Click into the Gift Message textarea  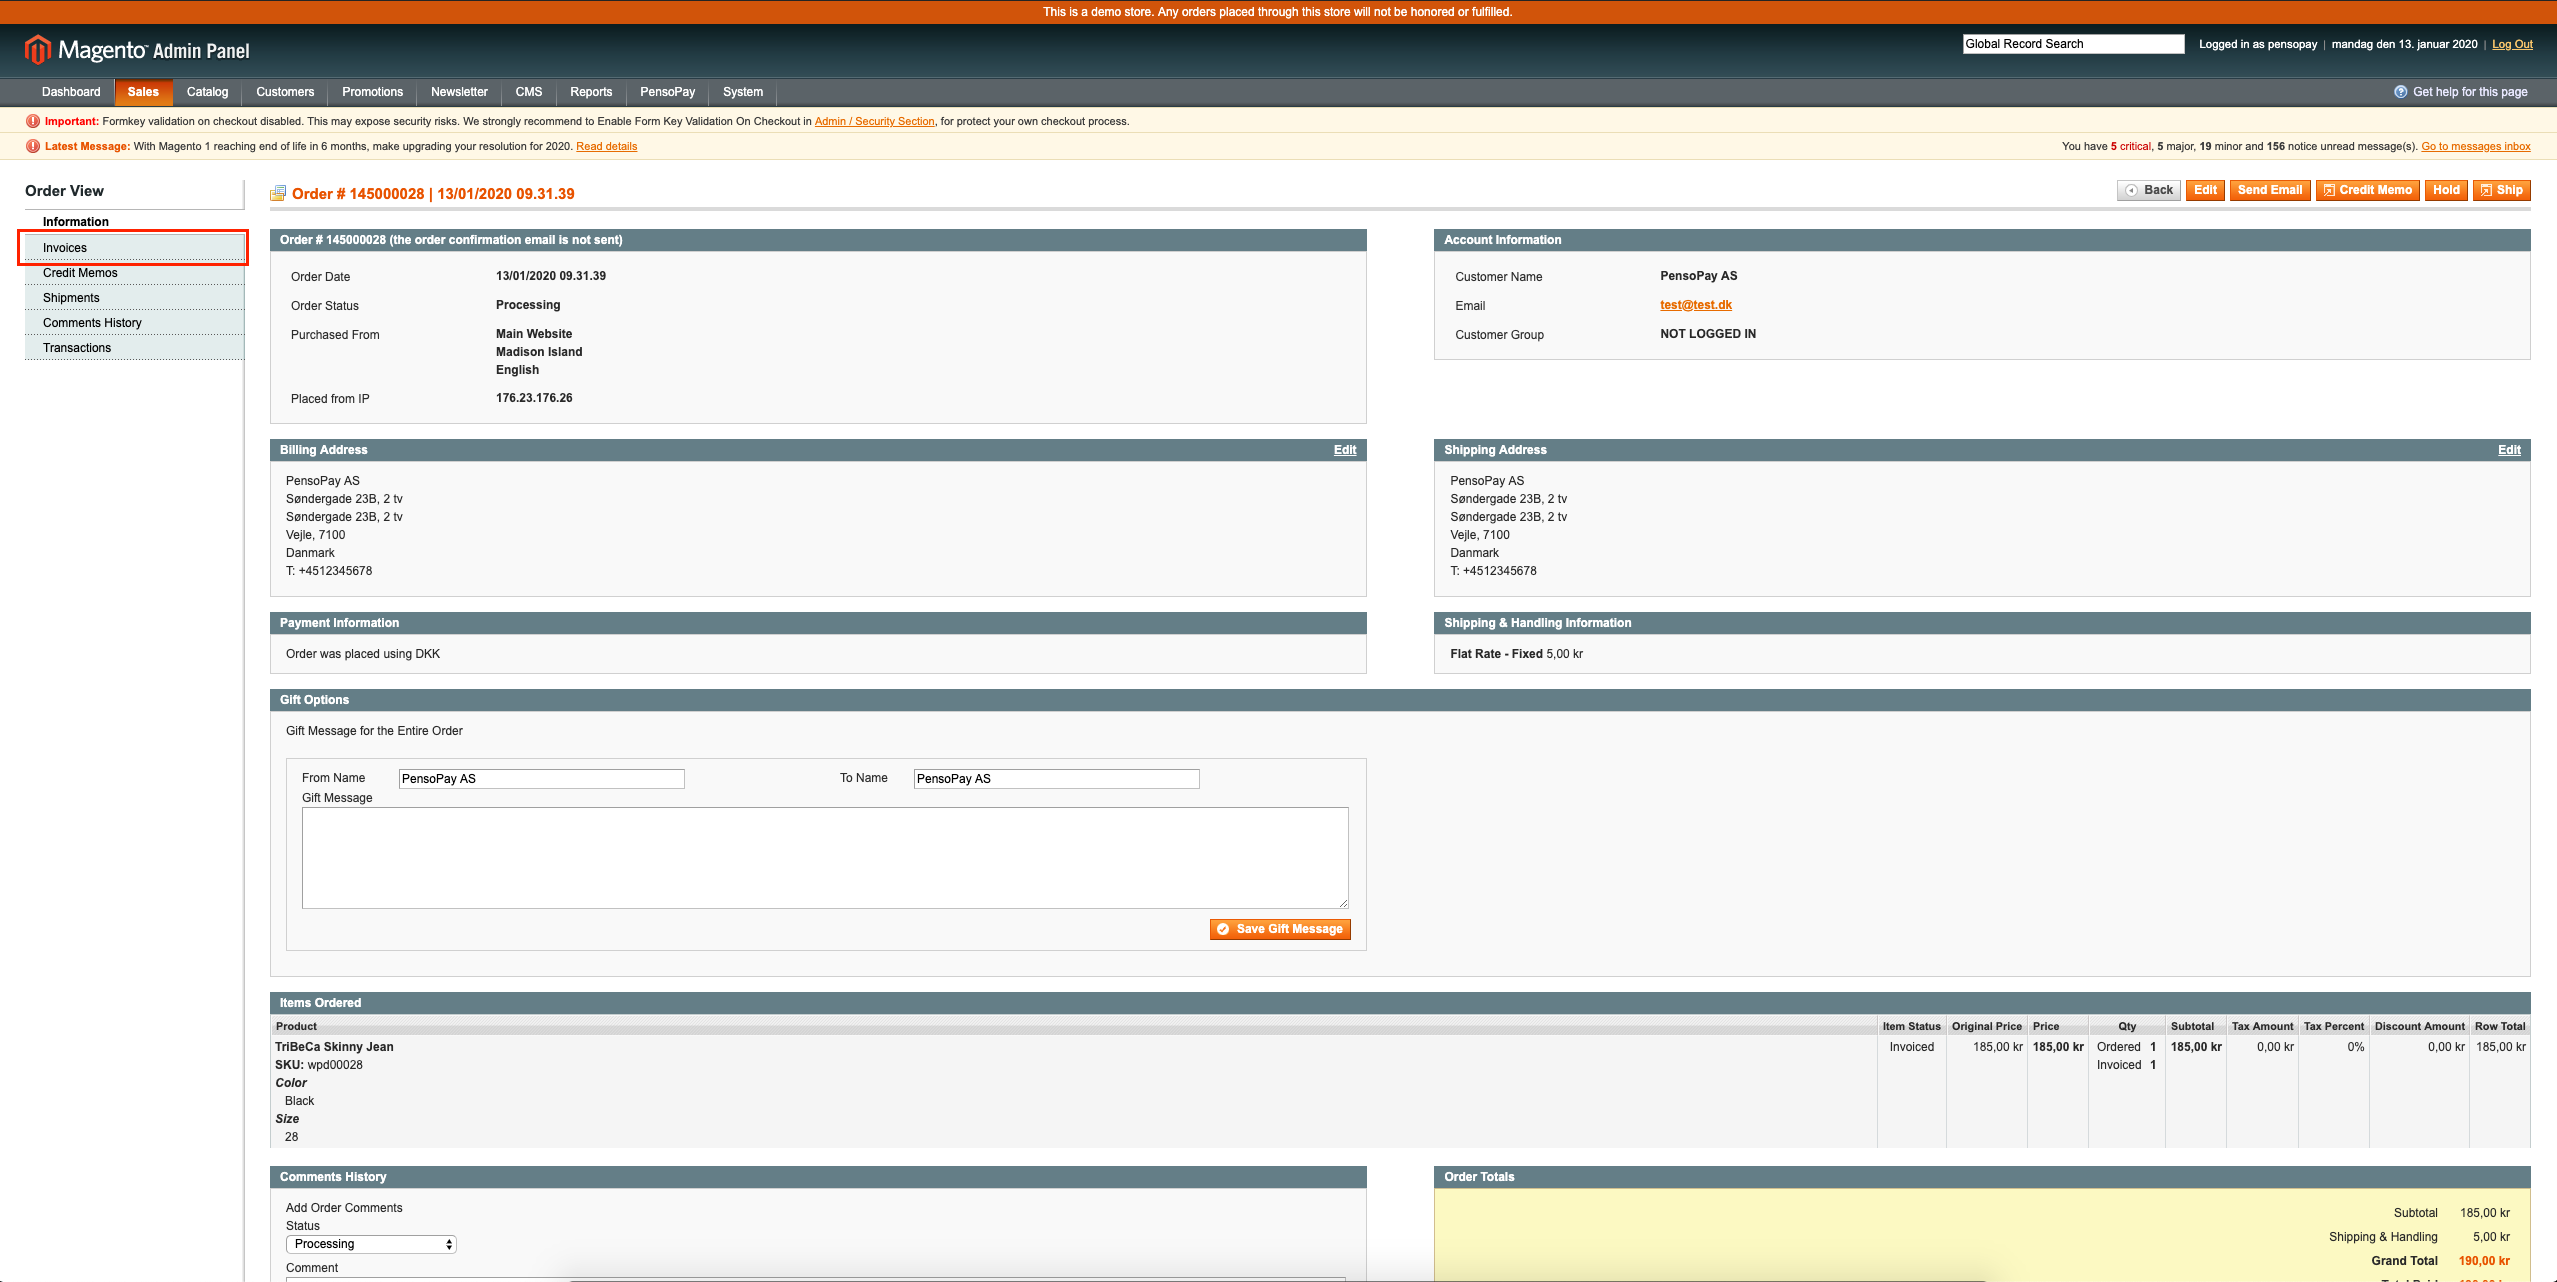[x=825, y=858]
